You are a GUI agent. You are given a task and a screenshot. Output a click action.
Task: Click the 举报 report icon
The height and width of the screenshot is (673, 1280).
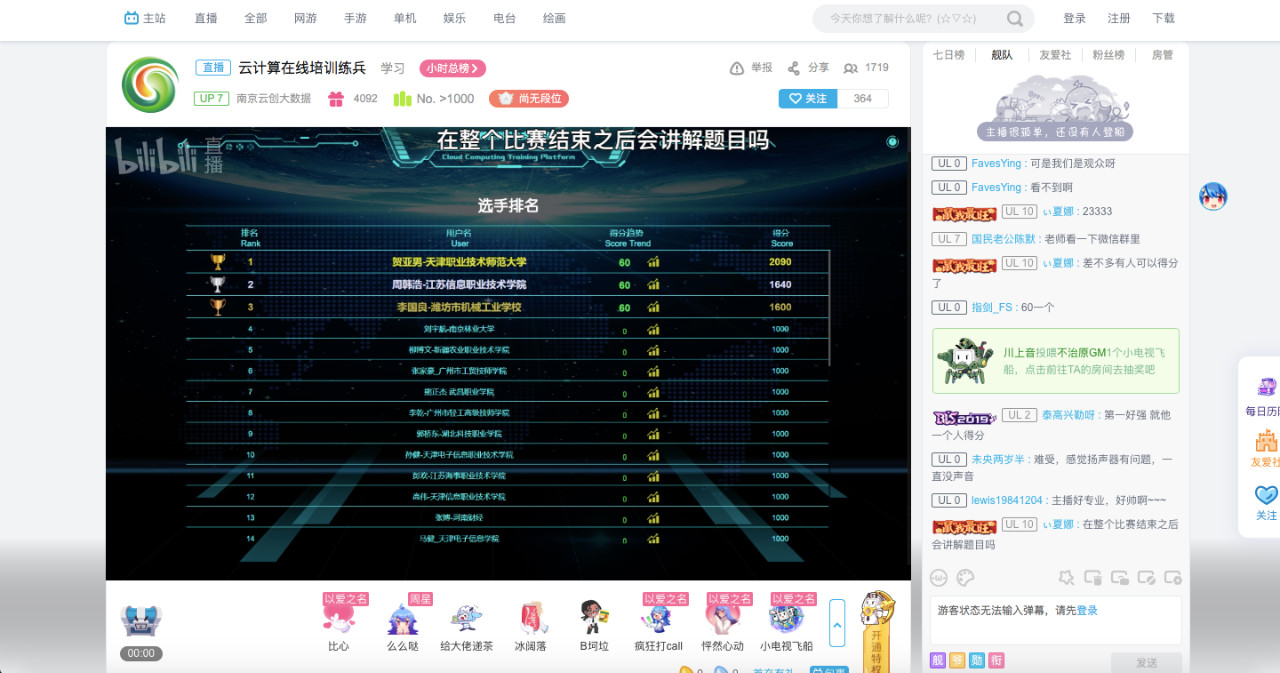tap(737, 68)
